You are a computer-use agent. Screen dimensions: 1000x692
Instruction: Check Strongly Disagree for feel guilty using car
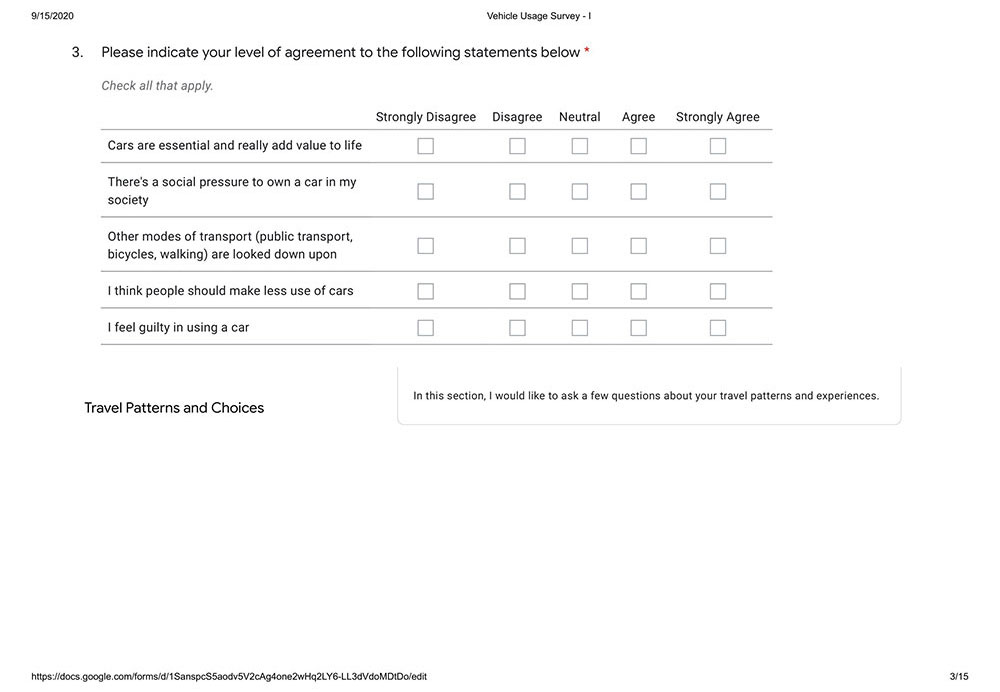(x=425, y=328)
